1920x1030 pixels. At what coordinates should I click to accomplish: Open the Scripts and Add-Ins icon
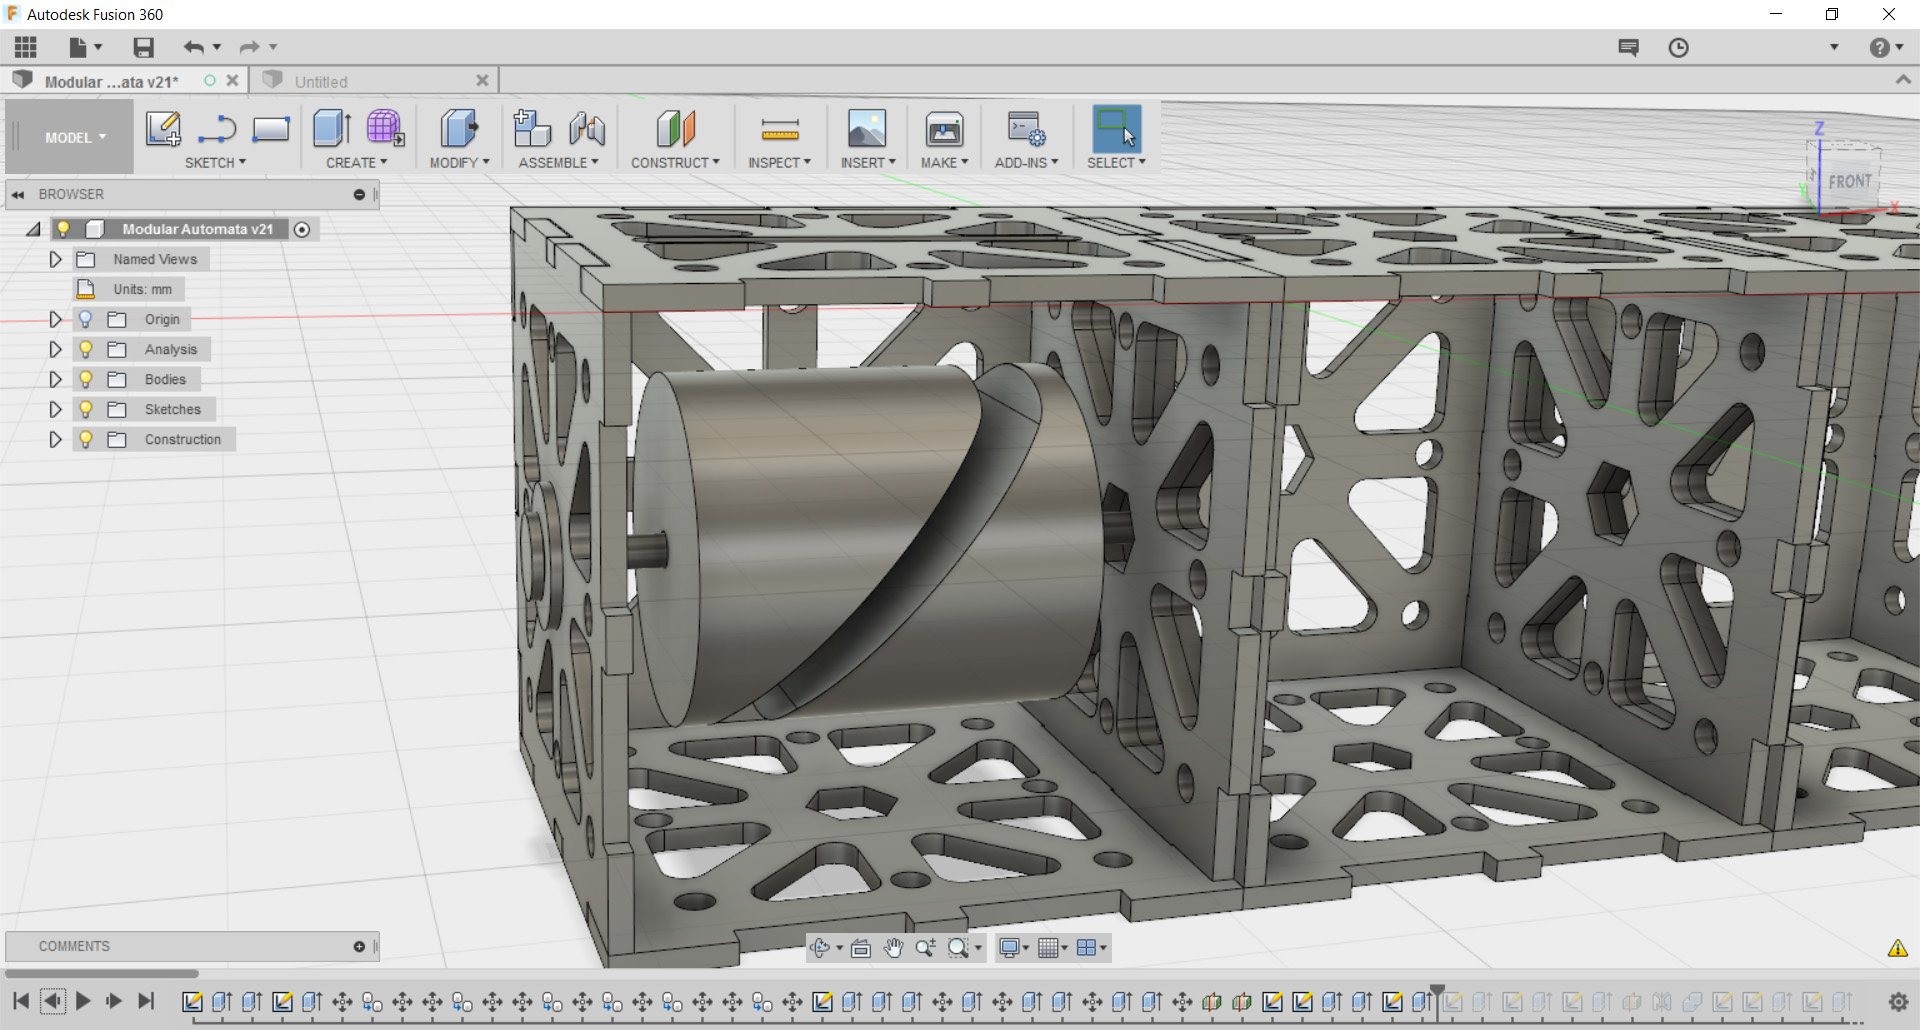[x=1026, y=129]
